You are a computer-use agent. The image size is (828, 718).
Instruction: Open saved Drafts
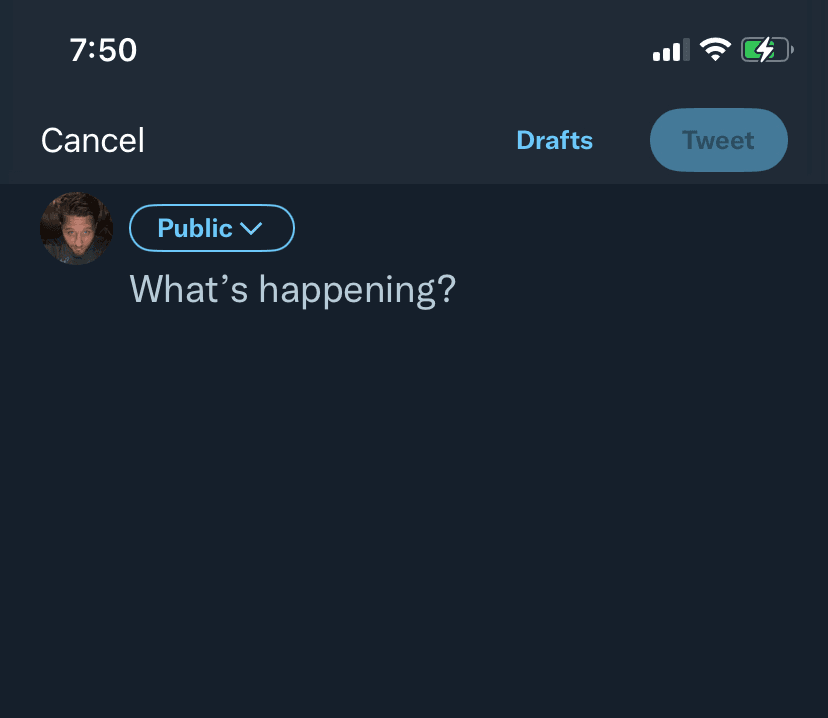click(554, 140)
